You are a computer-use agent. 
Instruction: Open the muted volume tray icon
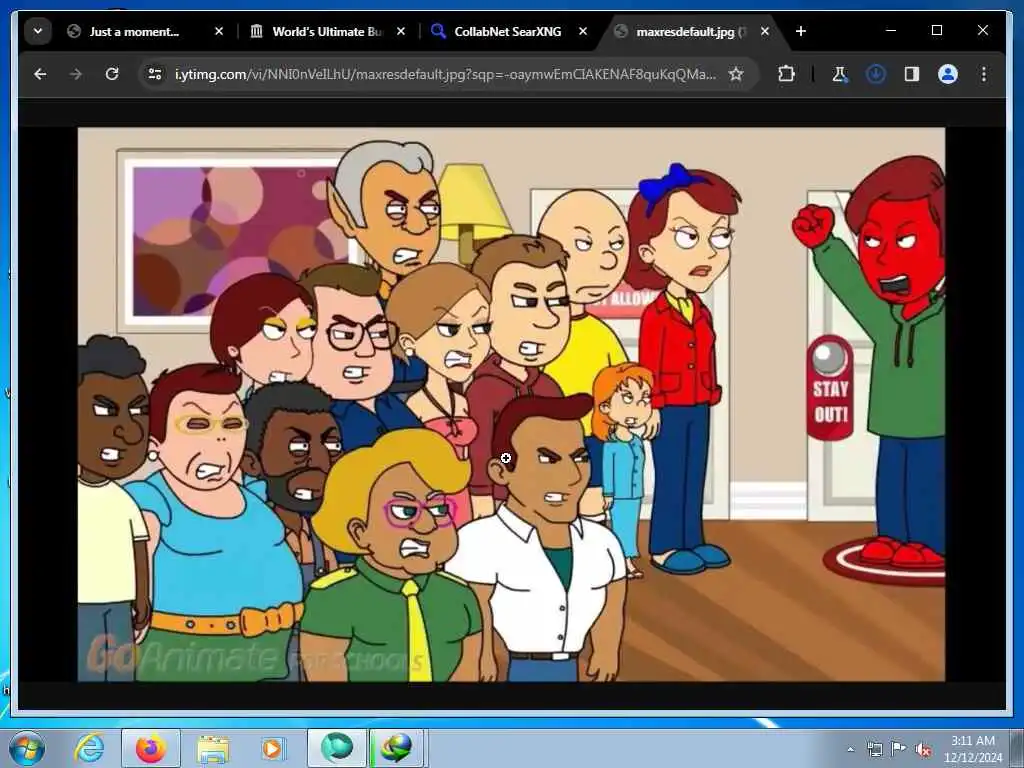coord(923,749)
